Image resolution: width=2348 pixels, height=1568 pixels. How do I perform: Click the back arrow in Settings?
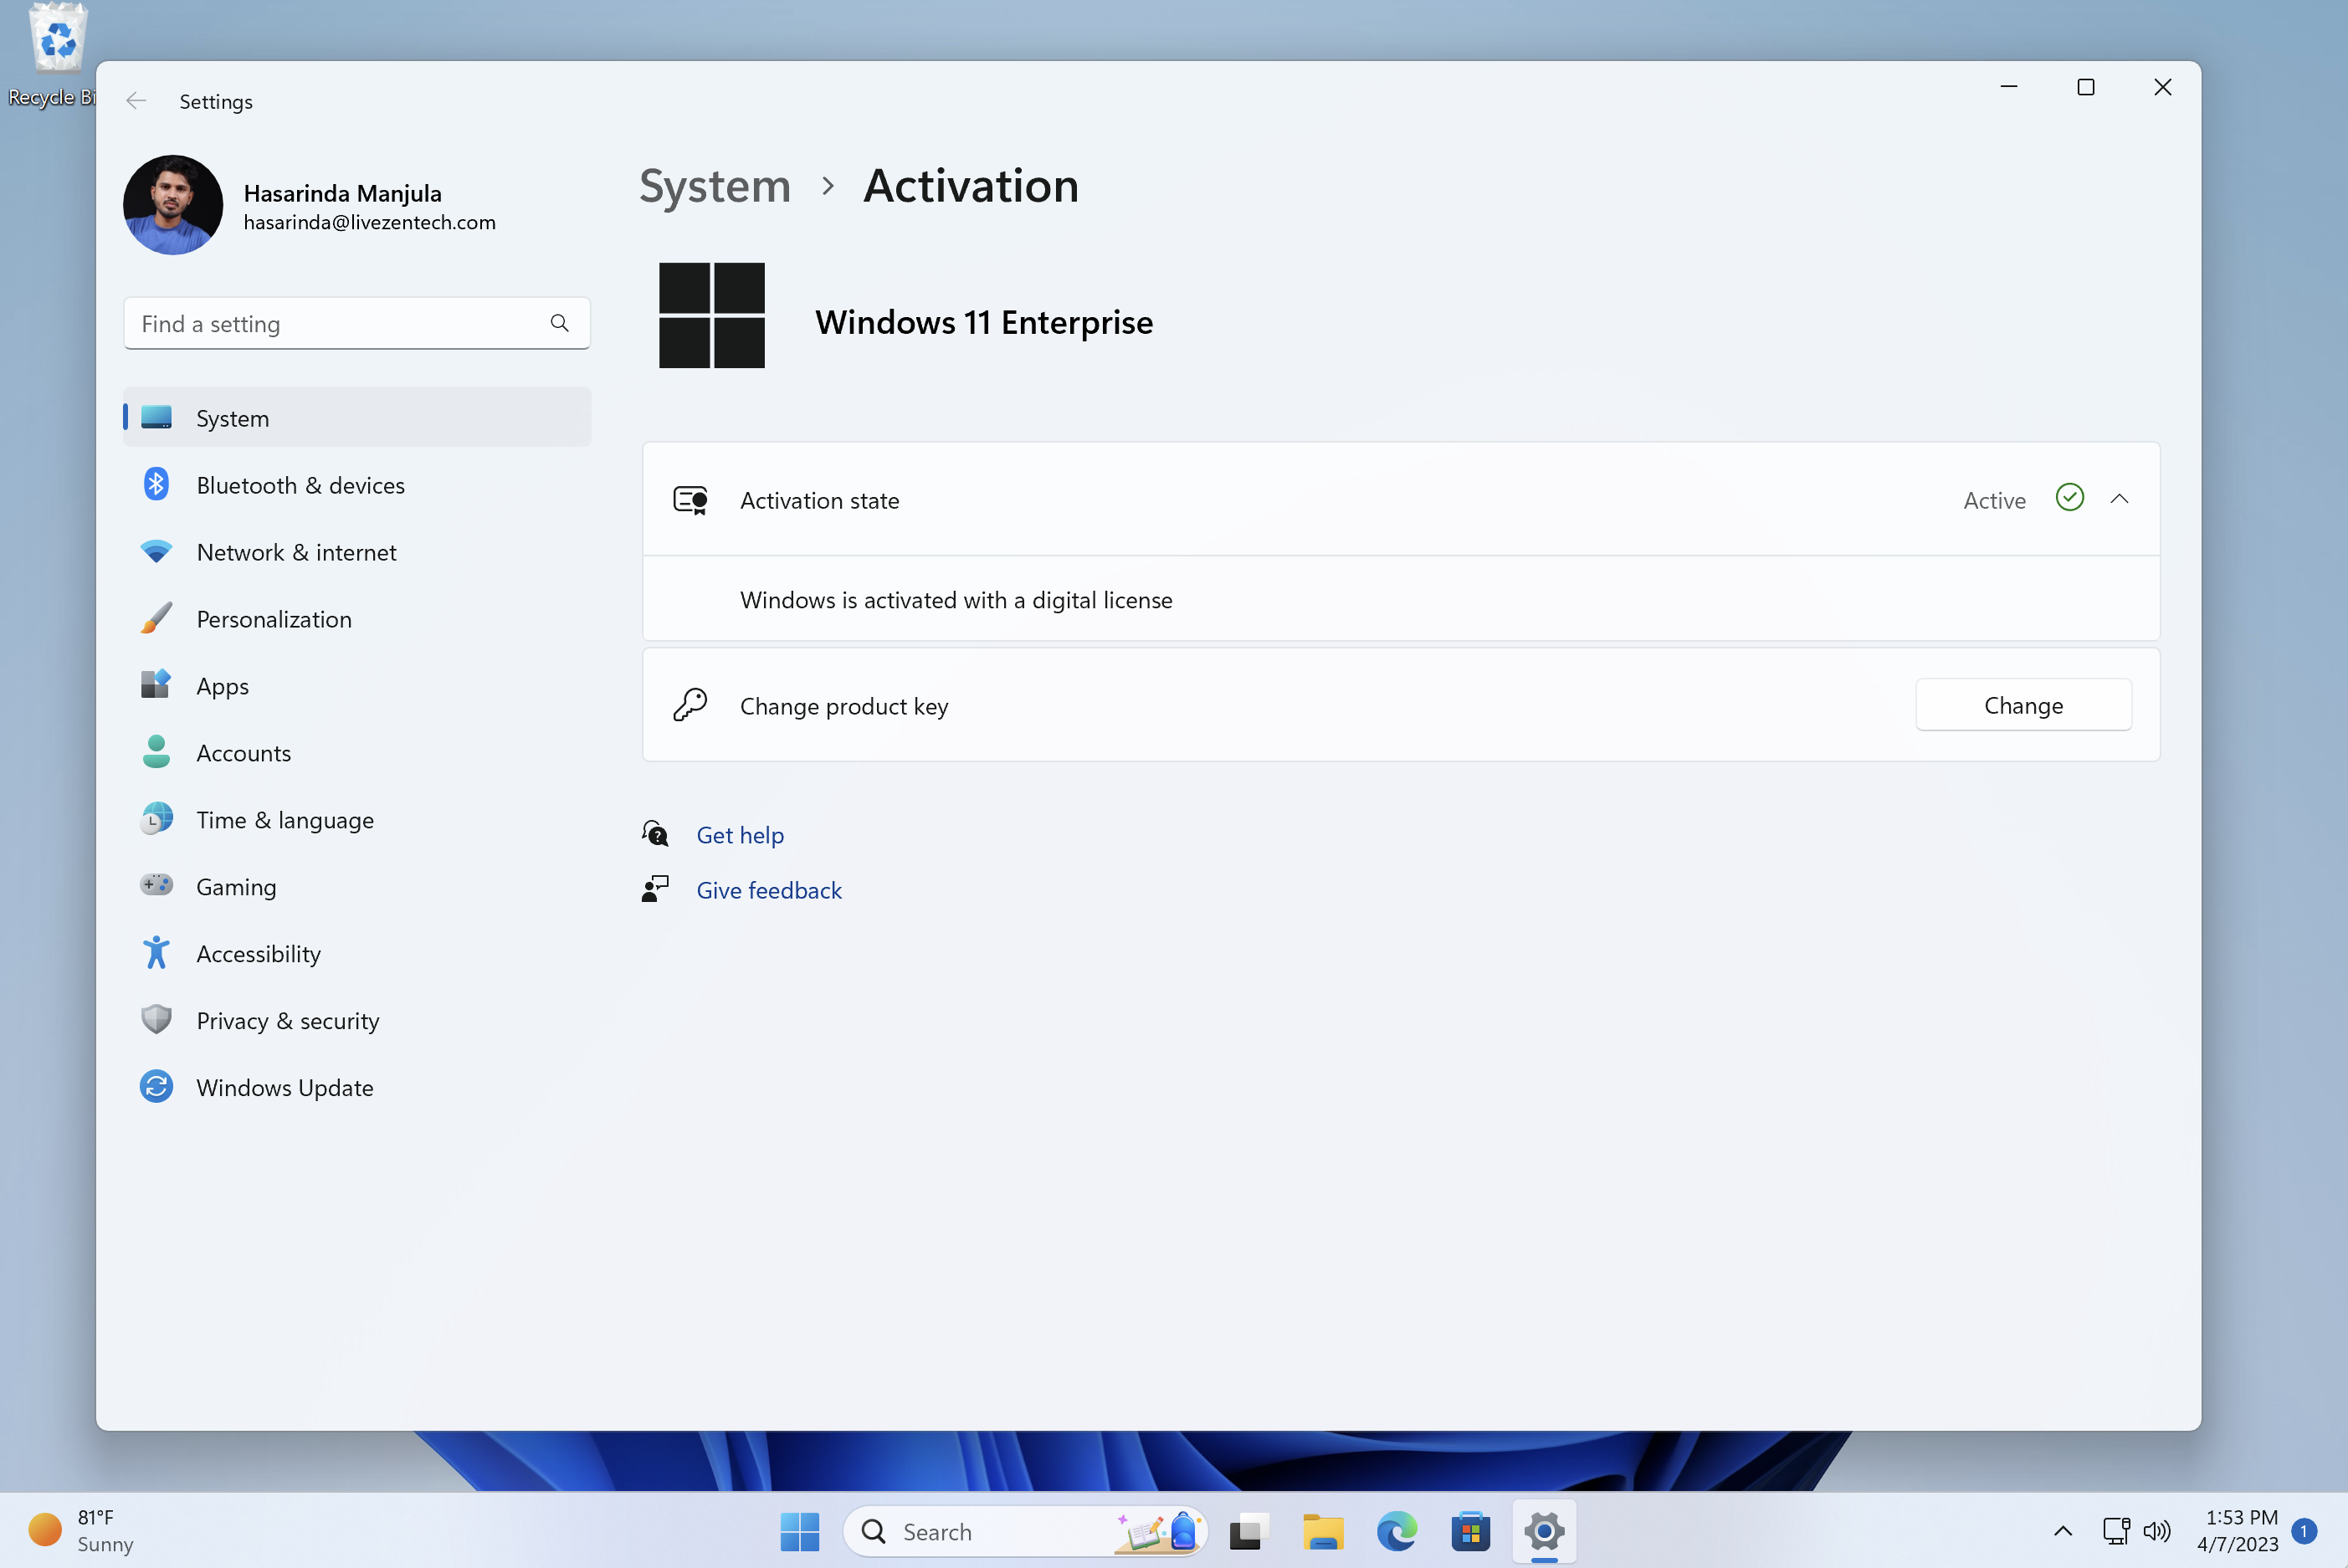tap(136, 101)
